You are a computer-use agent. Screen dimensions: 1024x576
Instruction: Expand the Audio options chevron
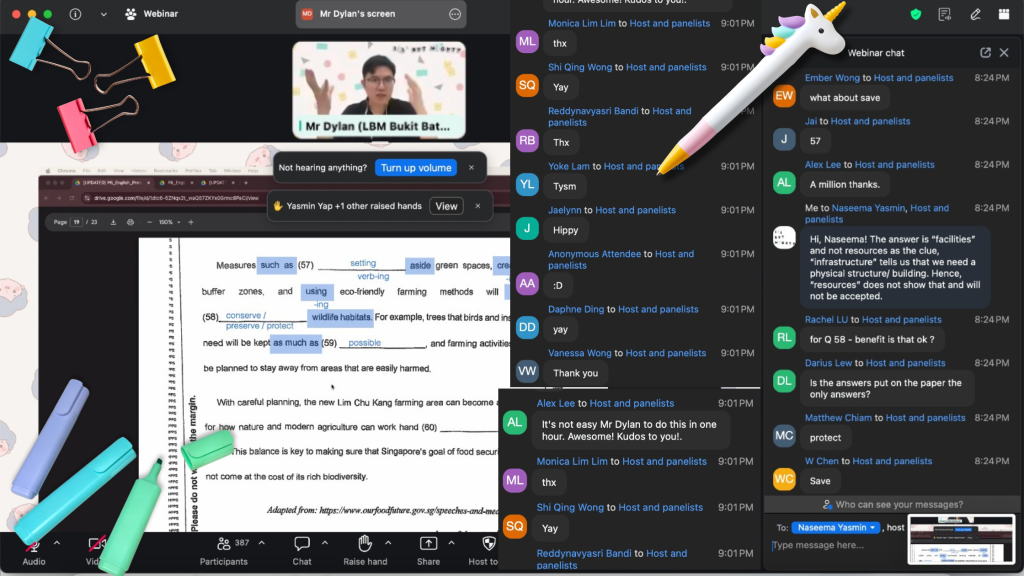tap(57, 543)
